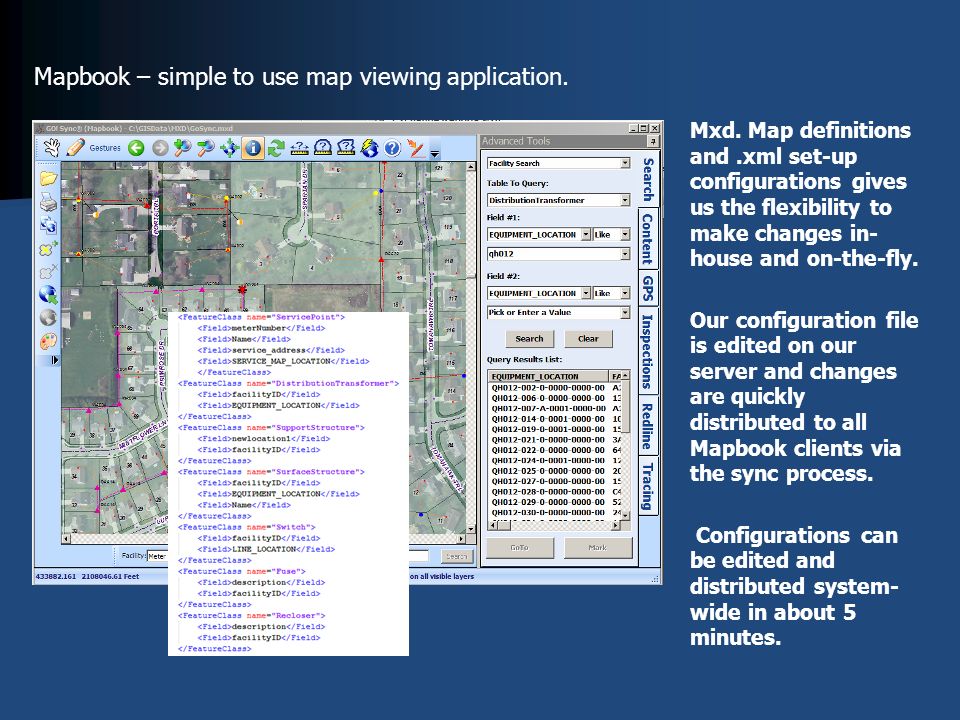Click the trapezoid-shaped ruler query icon
This screenshot has height=720, width=960.
tap(346, 148)
